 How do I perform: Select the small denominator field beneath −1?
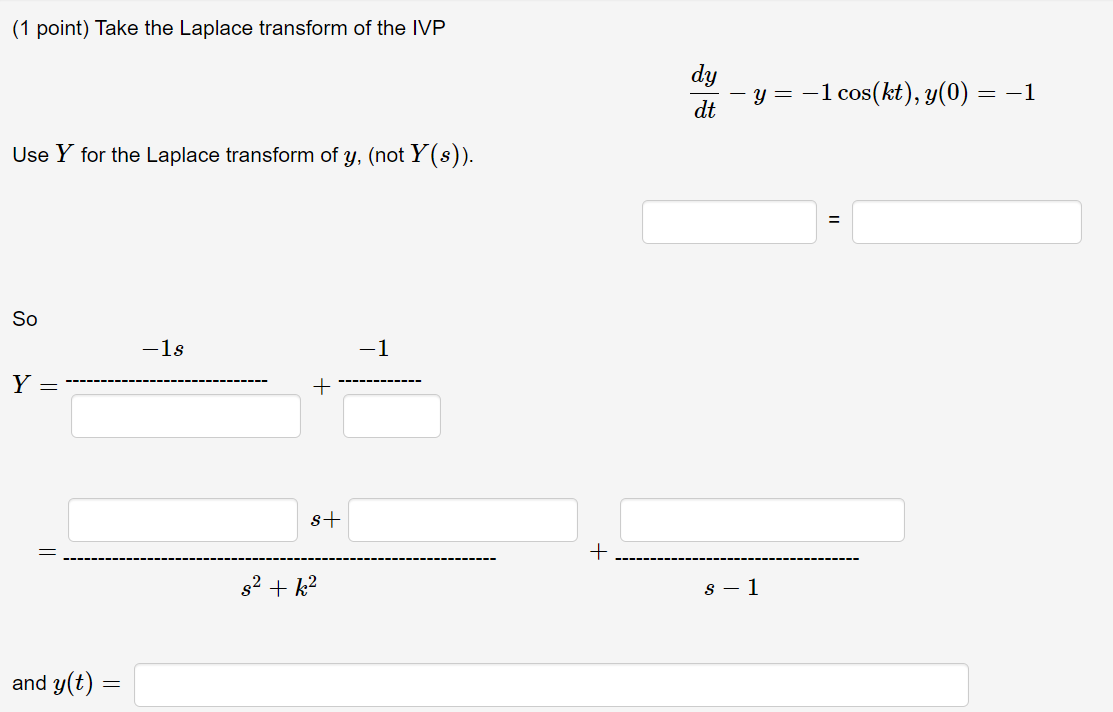pyautogui.click(x=391, y=416)
